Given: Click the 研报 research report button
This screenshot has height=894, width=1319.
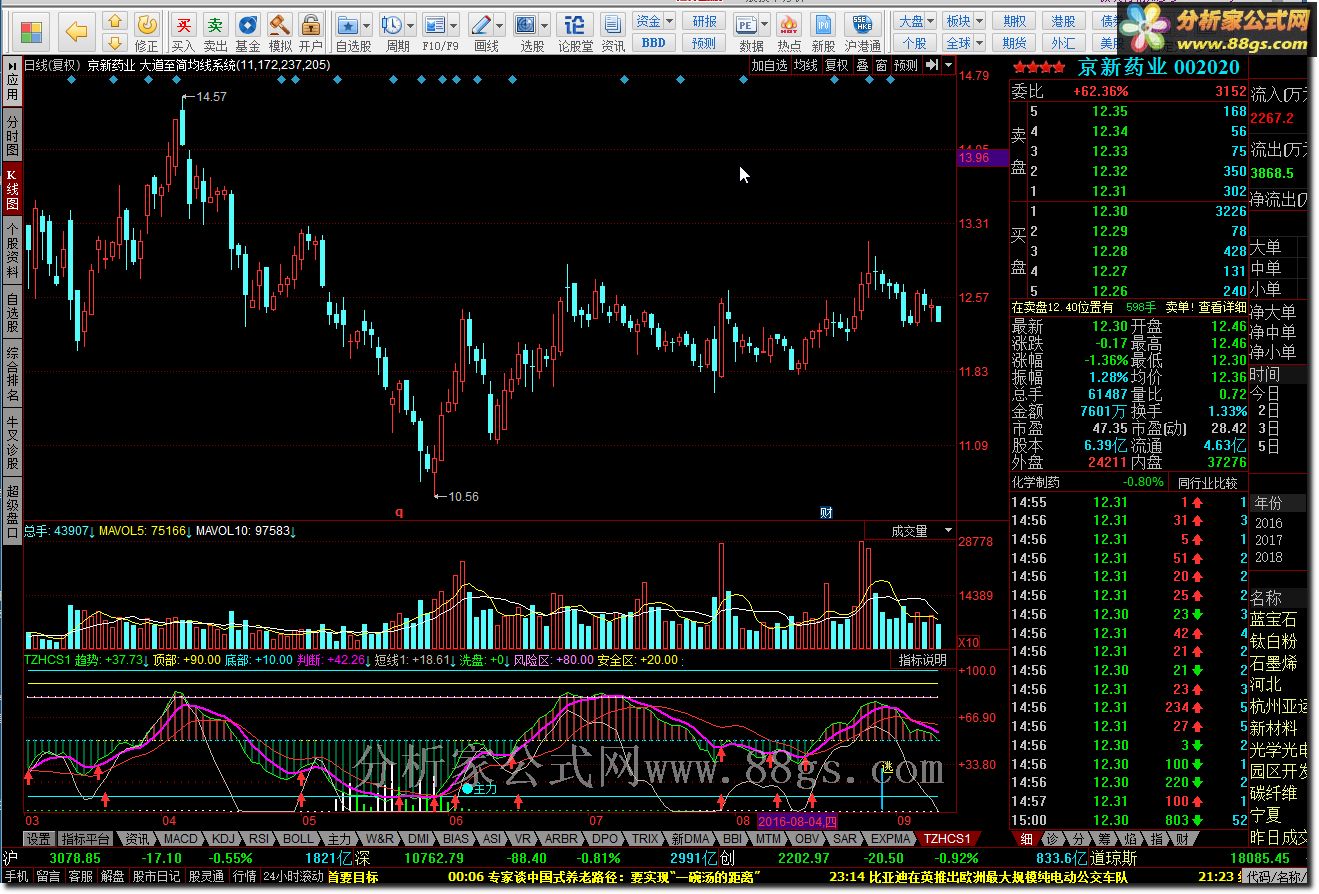Looking at the screenshot, I should 705,21.
